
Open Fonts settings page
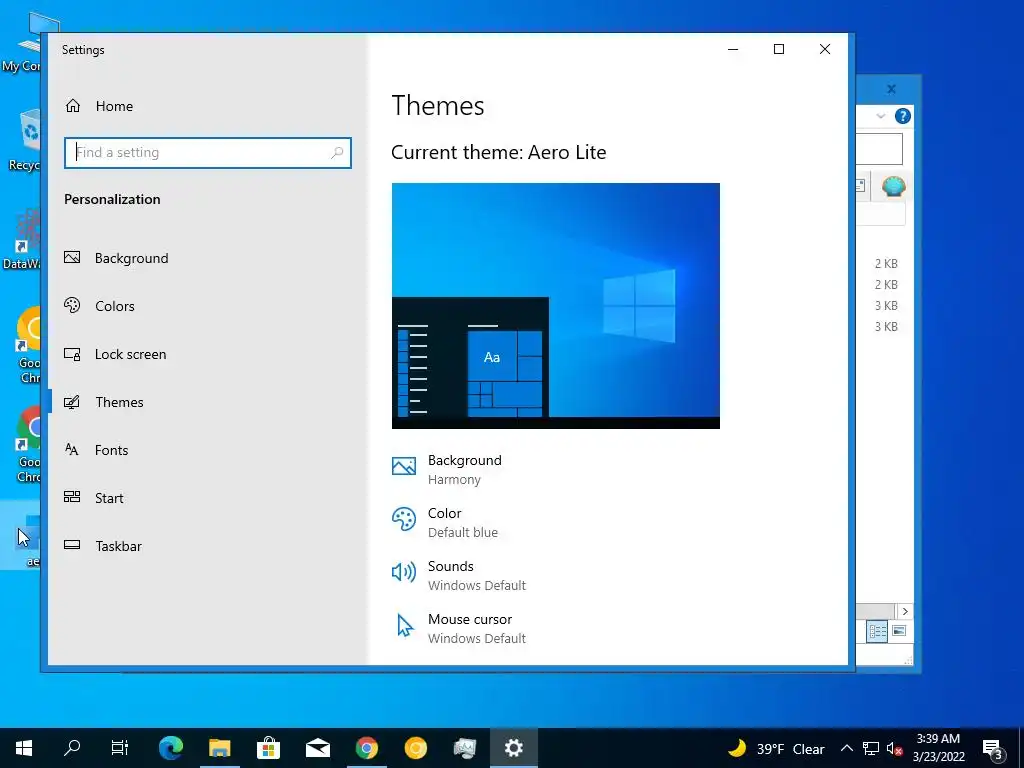click(x=208, y=450)
